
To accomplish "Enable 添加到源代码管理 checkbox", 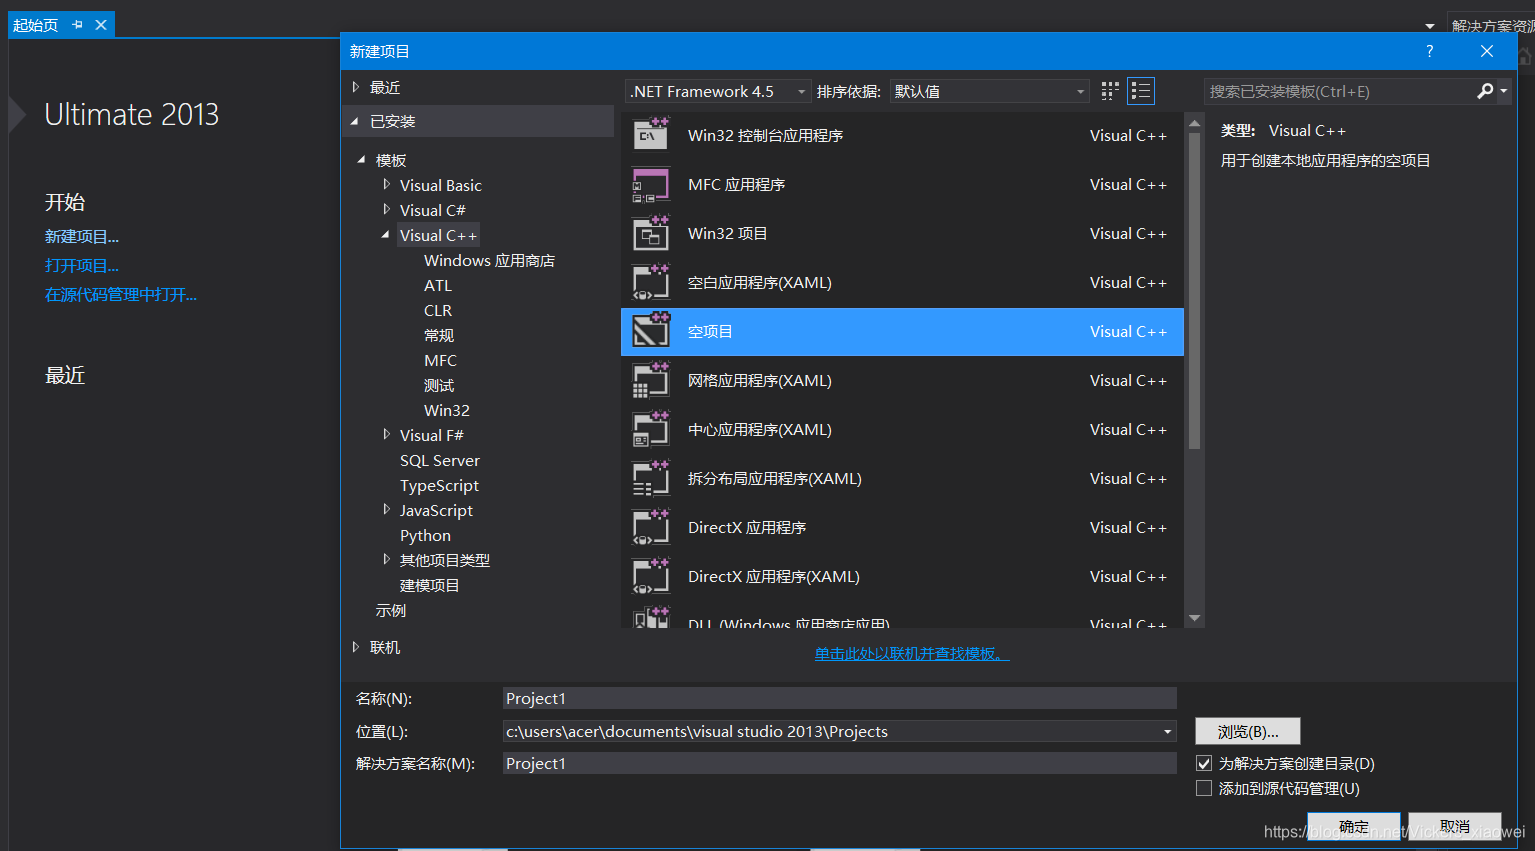I will click(x=1204, y=788).
